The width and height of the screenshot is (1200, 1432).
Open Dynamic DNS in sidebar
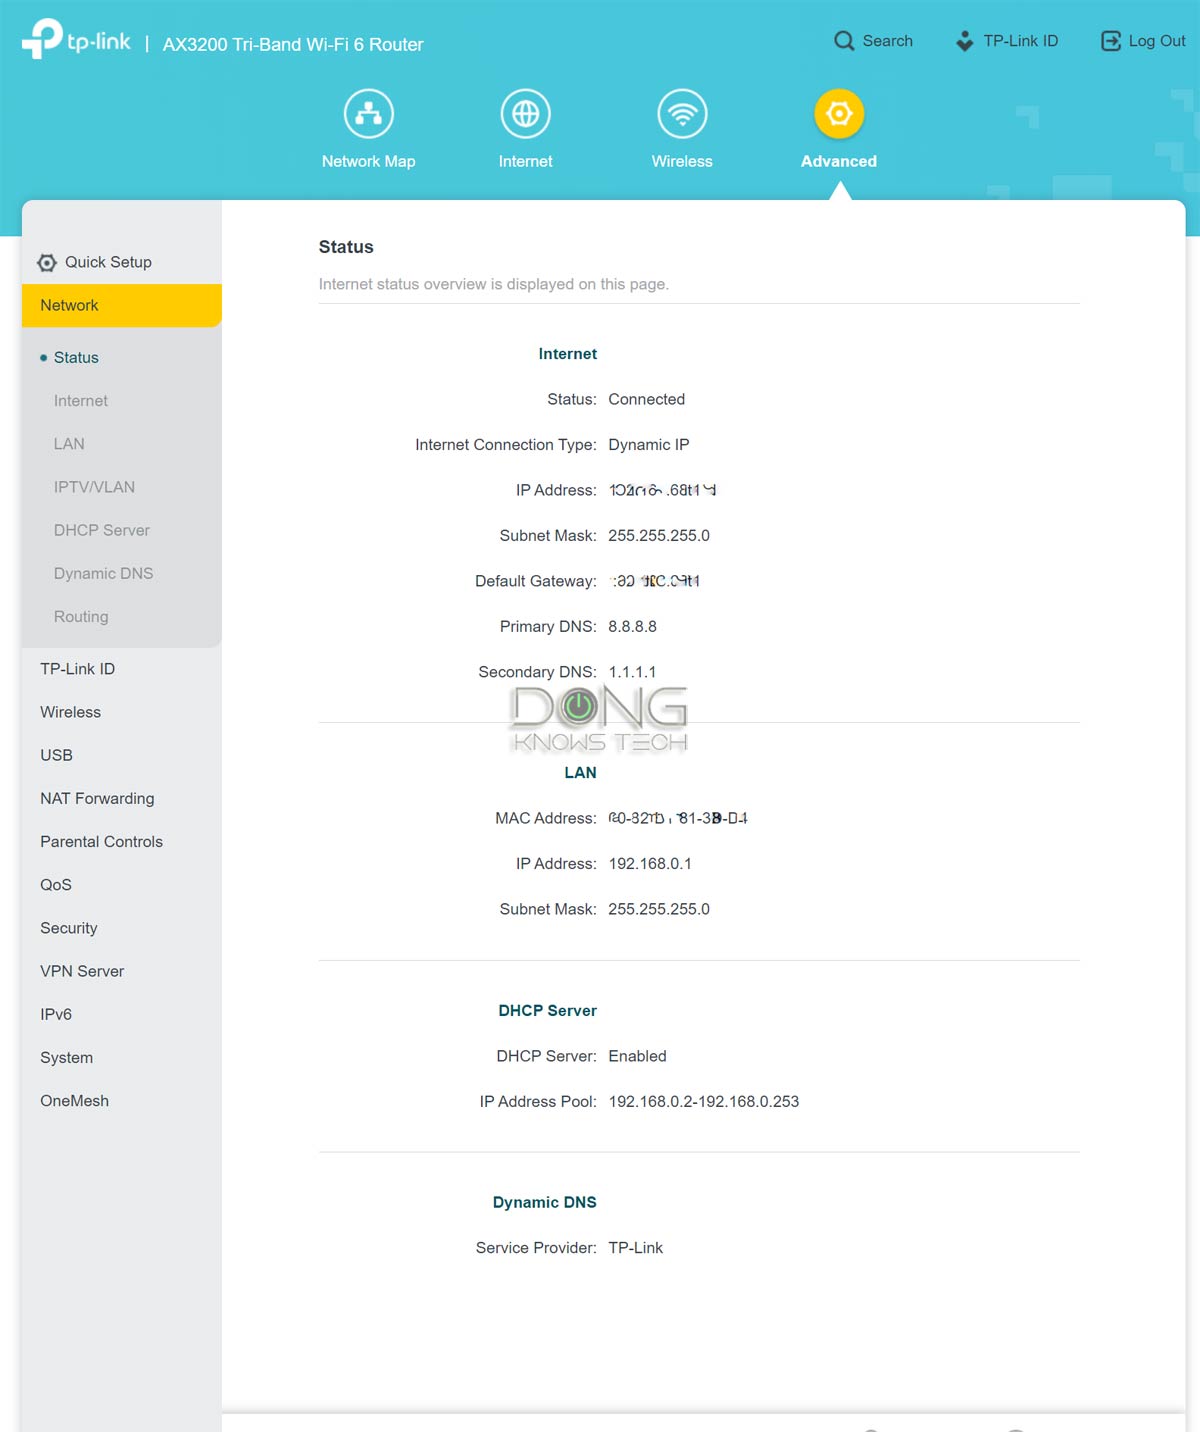pyautogui.click(x=103, y=574)
